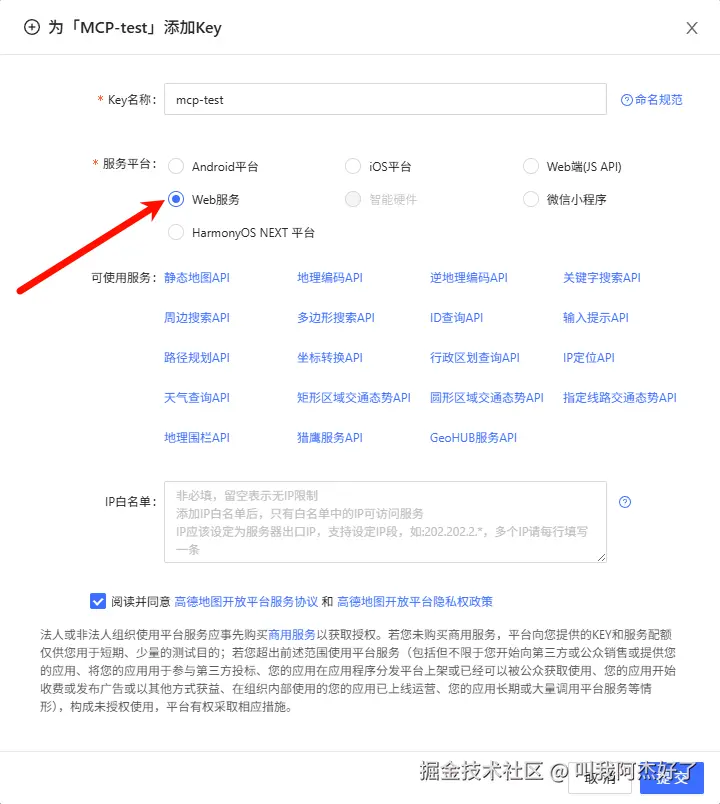Open the 路径规划API link
Viewport: 720px width, 804px height.
point(197,358)
